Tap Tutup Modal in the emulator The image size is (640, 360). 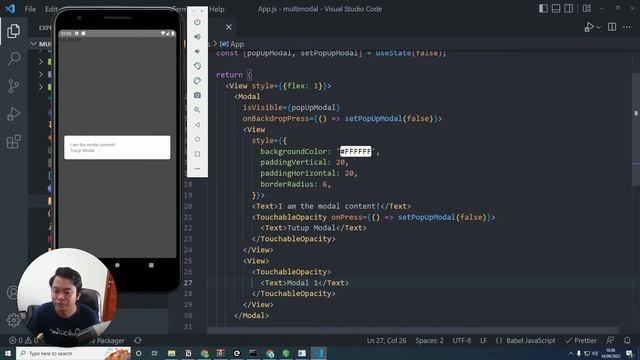click(82, 150)
